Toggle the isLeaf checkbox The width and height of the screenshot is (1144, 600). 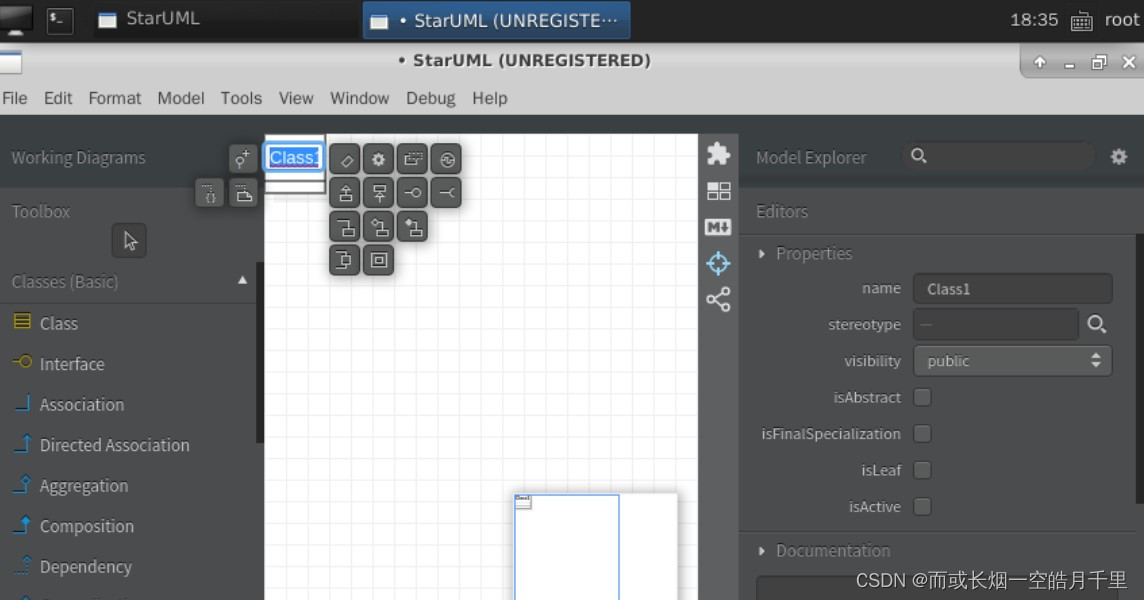922,470
